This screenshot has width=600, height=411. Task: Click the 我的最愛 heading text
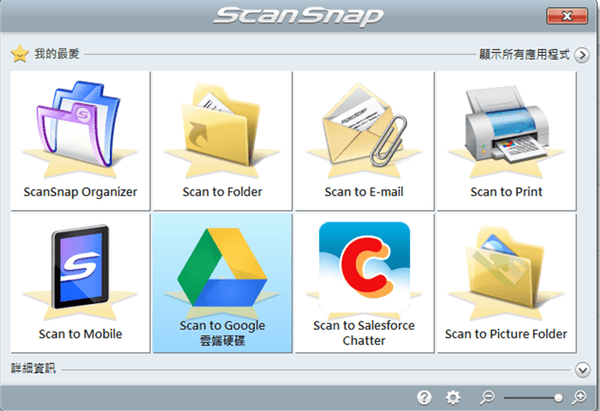57,54
